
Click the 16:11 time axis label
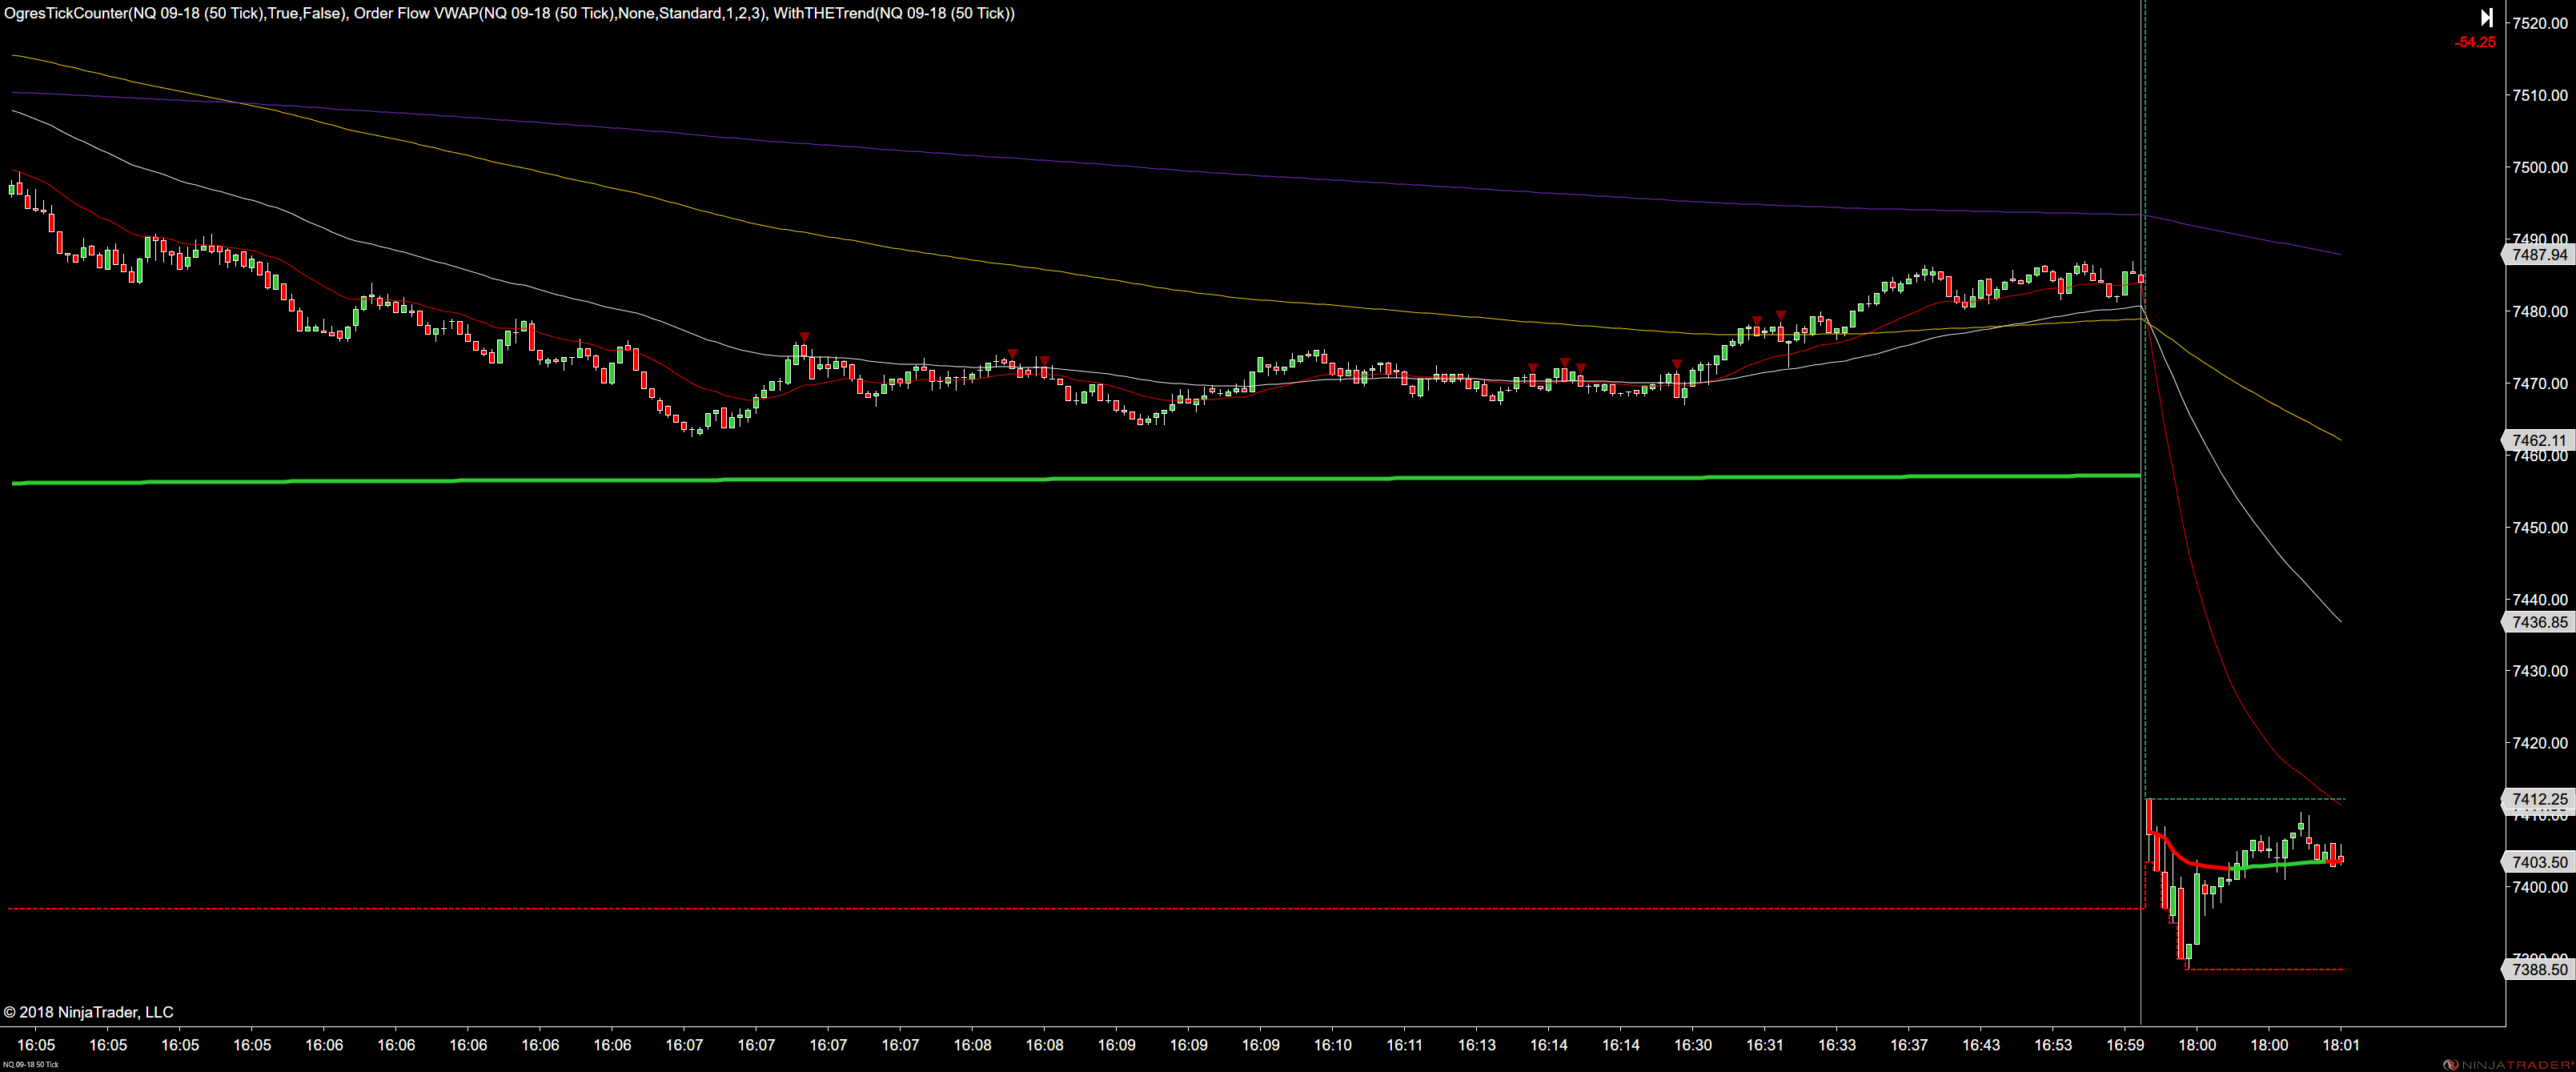[1404, 1045]
